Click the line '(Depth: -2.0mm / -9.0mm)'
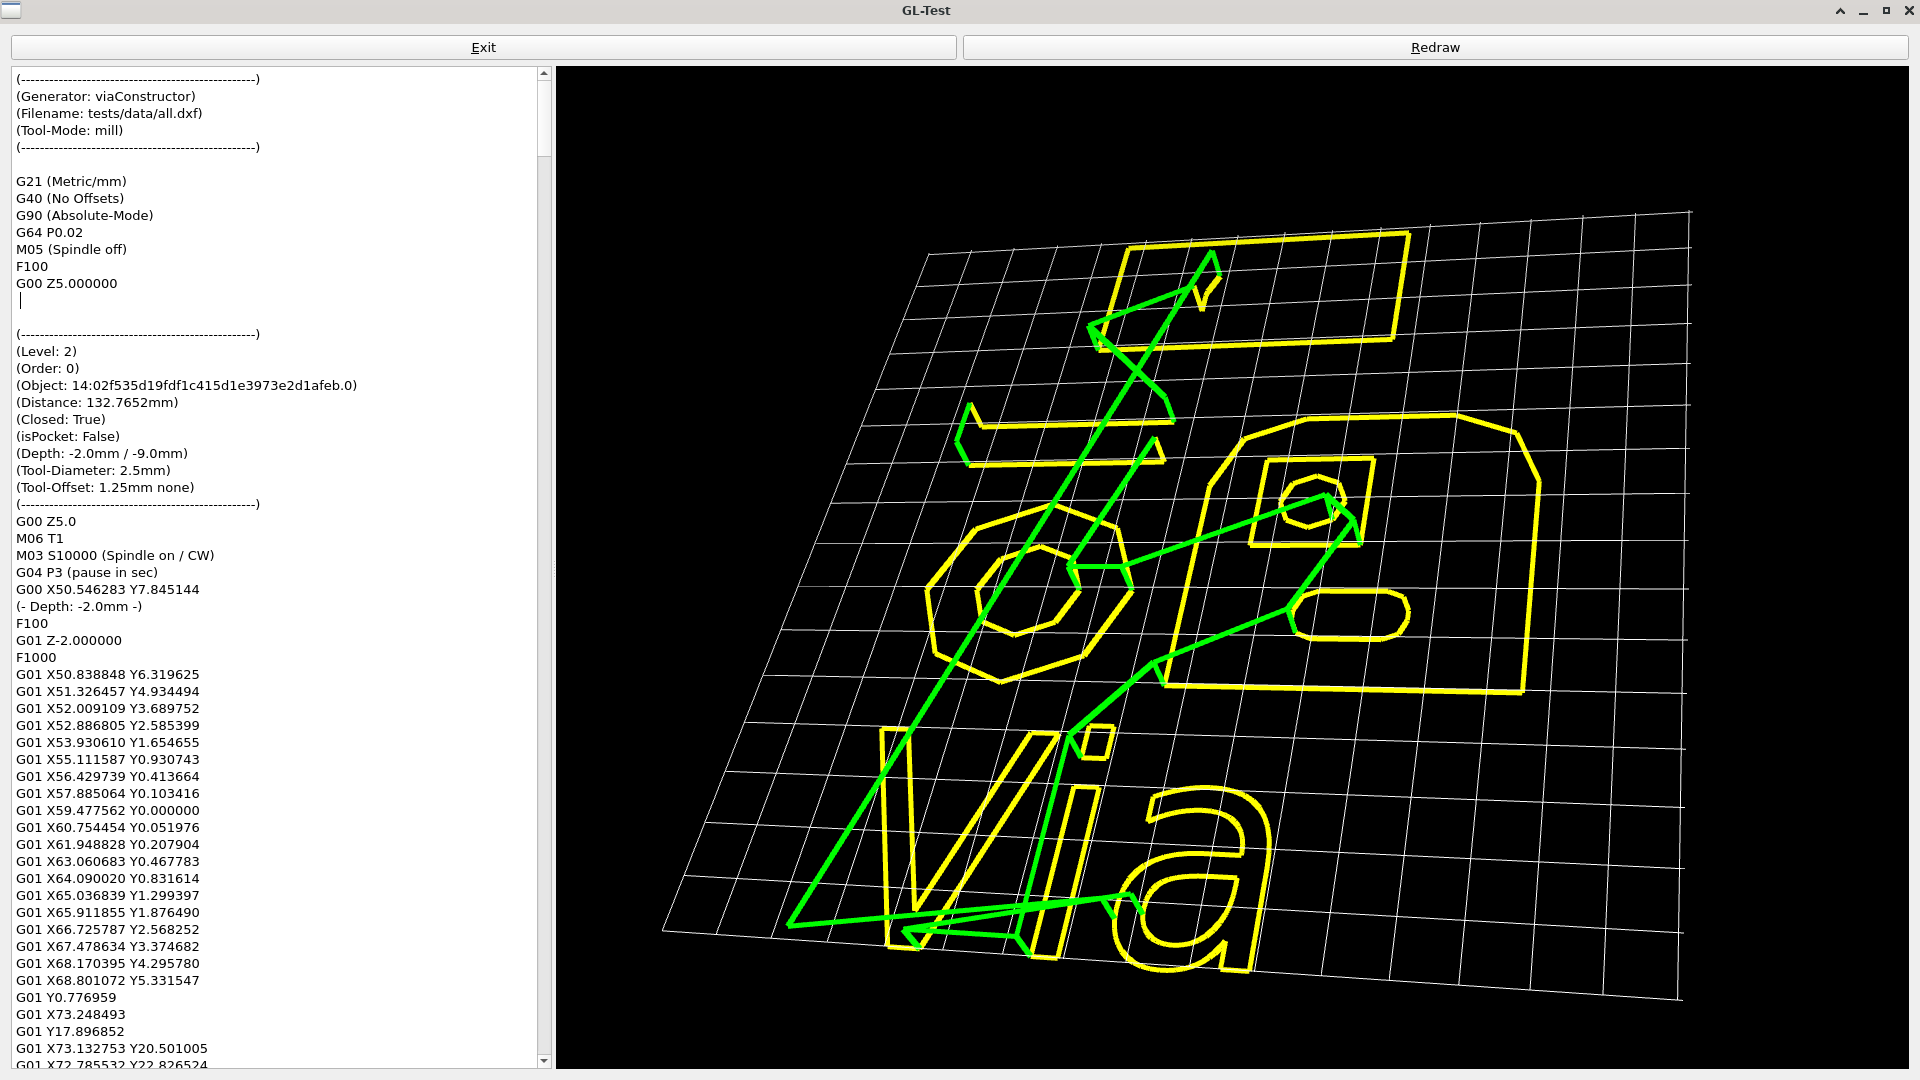1920x1080 pixels. click(102, 454)
